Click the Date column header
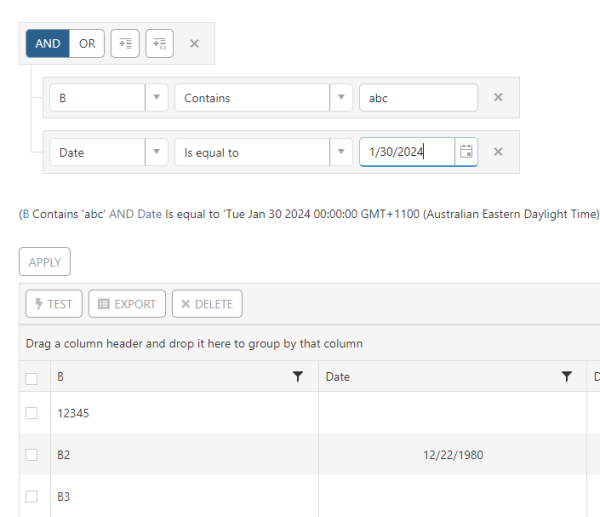The height and width of the screenshot is (517, 600). [453, 377]
